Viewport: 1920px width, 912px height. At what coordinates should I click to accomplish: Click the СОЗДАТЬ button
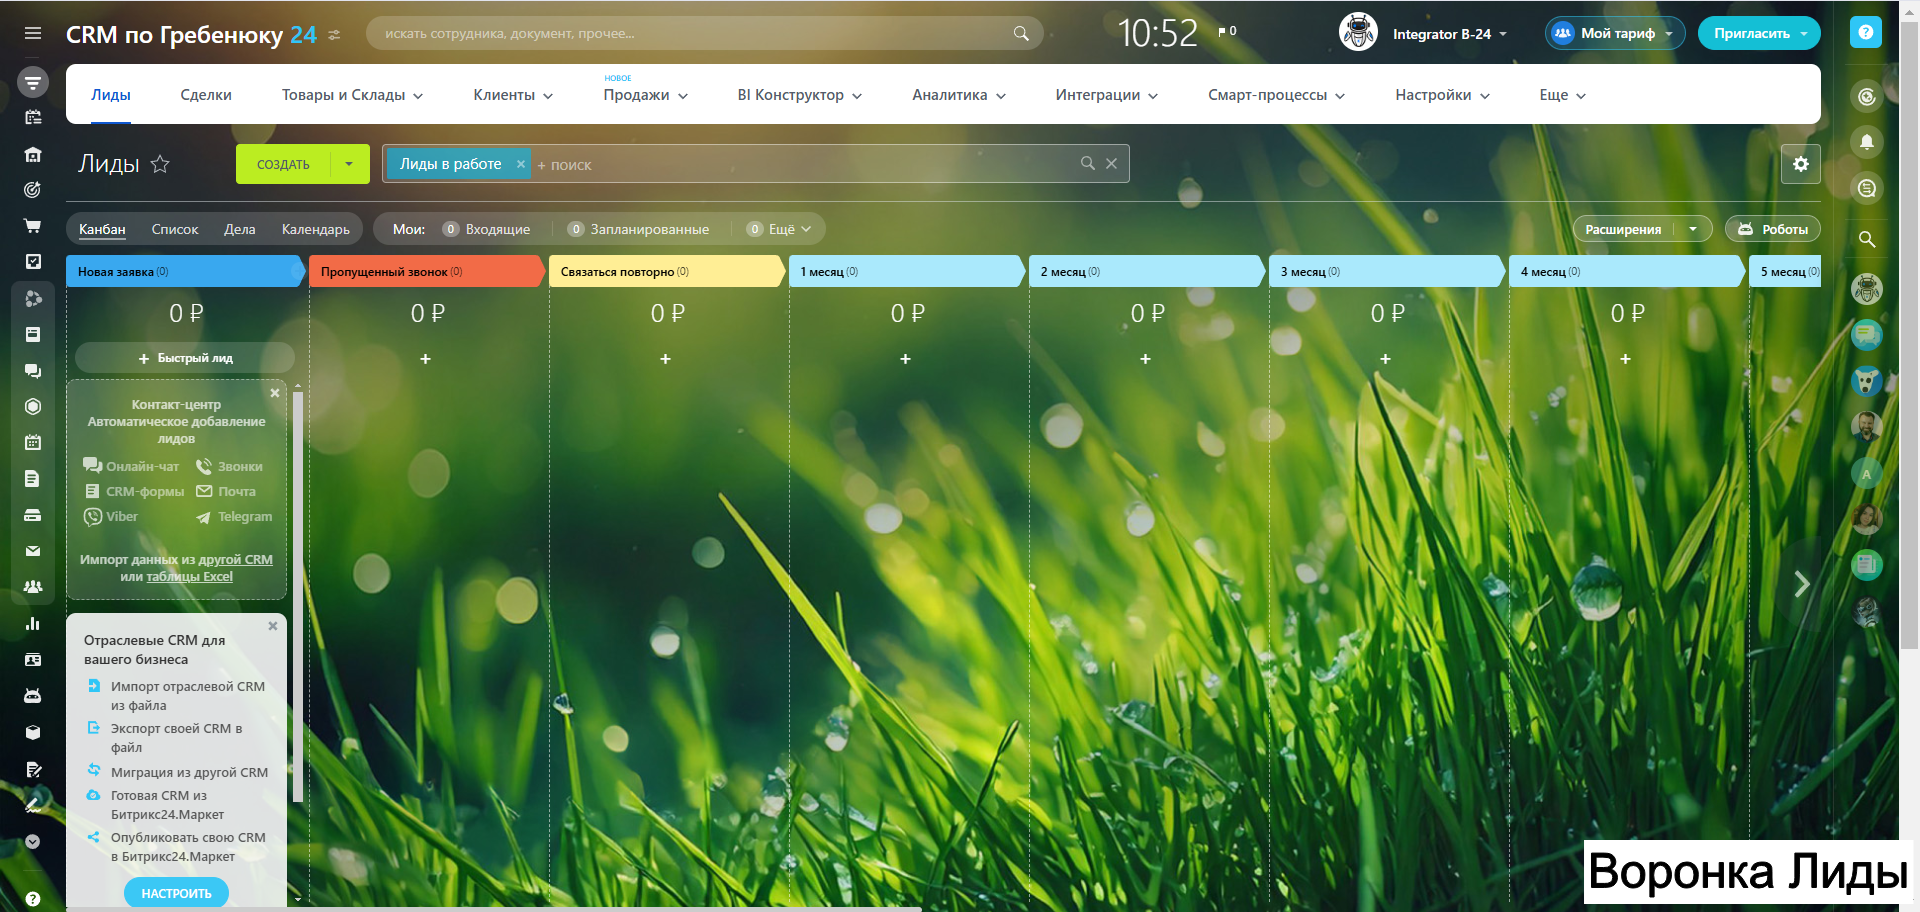tap(283, 164)
